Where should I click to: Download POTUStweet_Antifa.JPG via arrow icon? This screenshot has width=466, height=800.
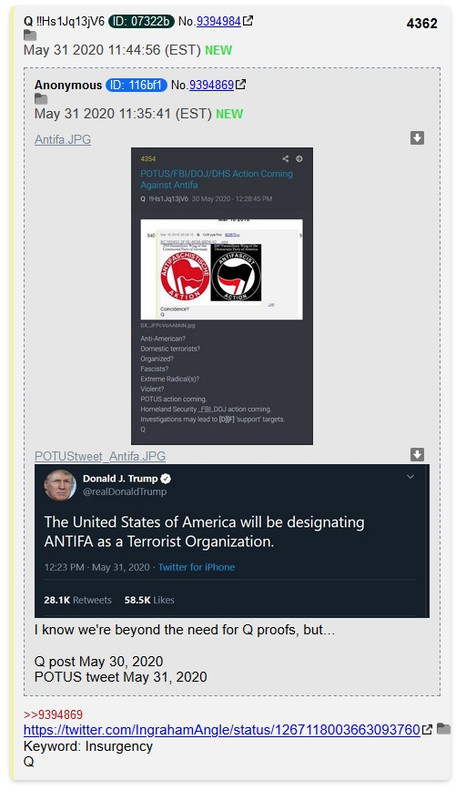[x=417, y=454]
